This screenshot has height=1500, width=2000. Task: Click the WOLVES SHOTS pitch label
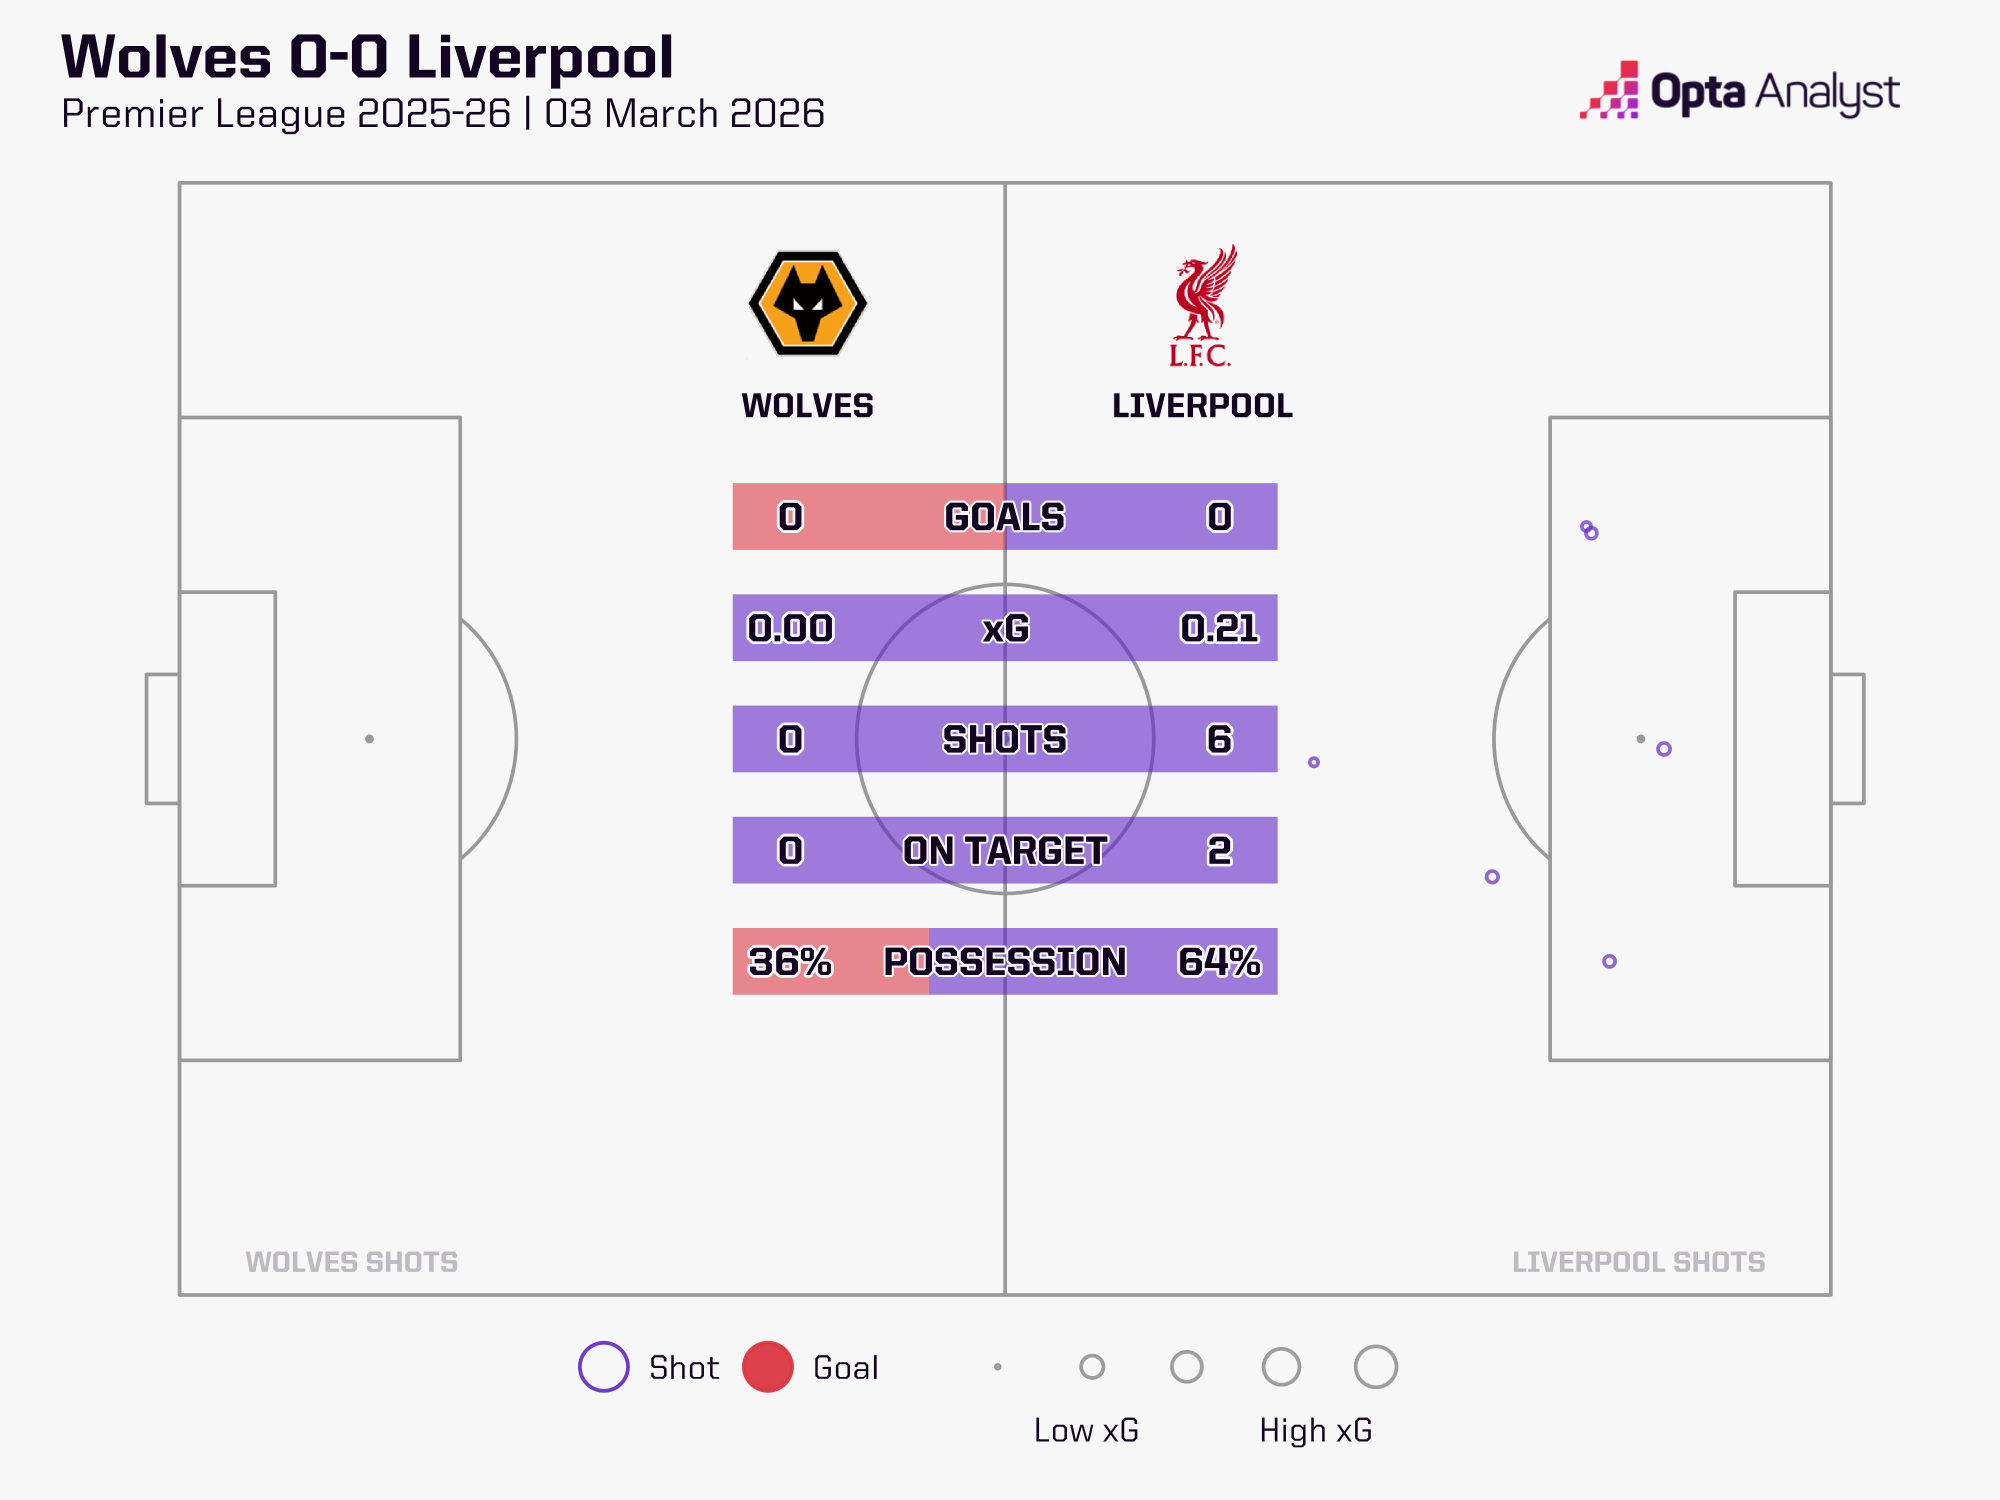pos(352,1262)
